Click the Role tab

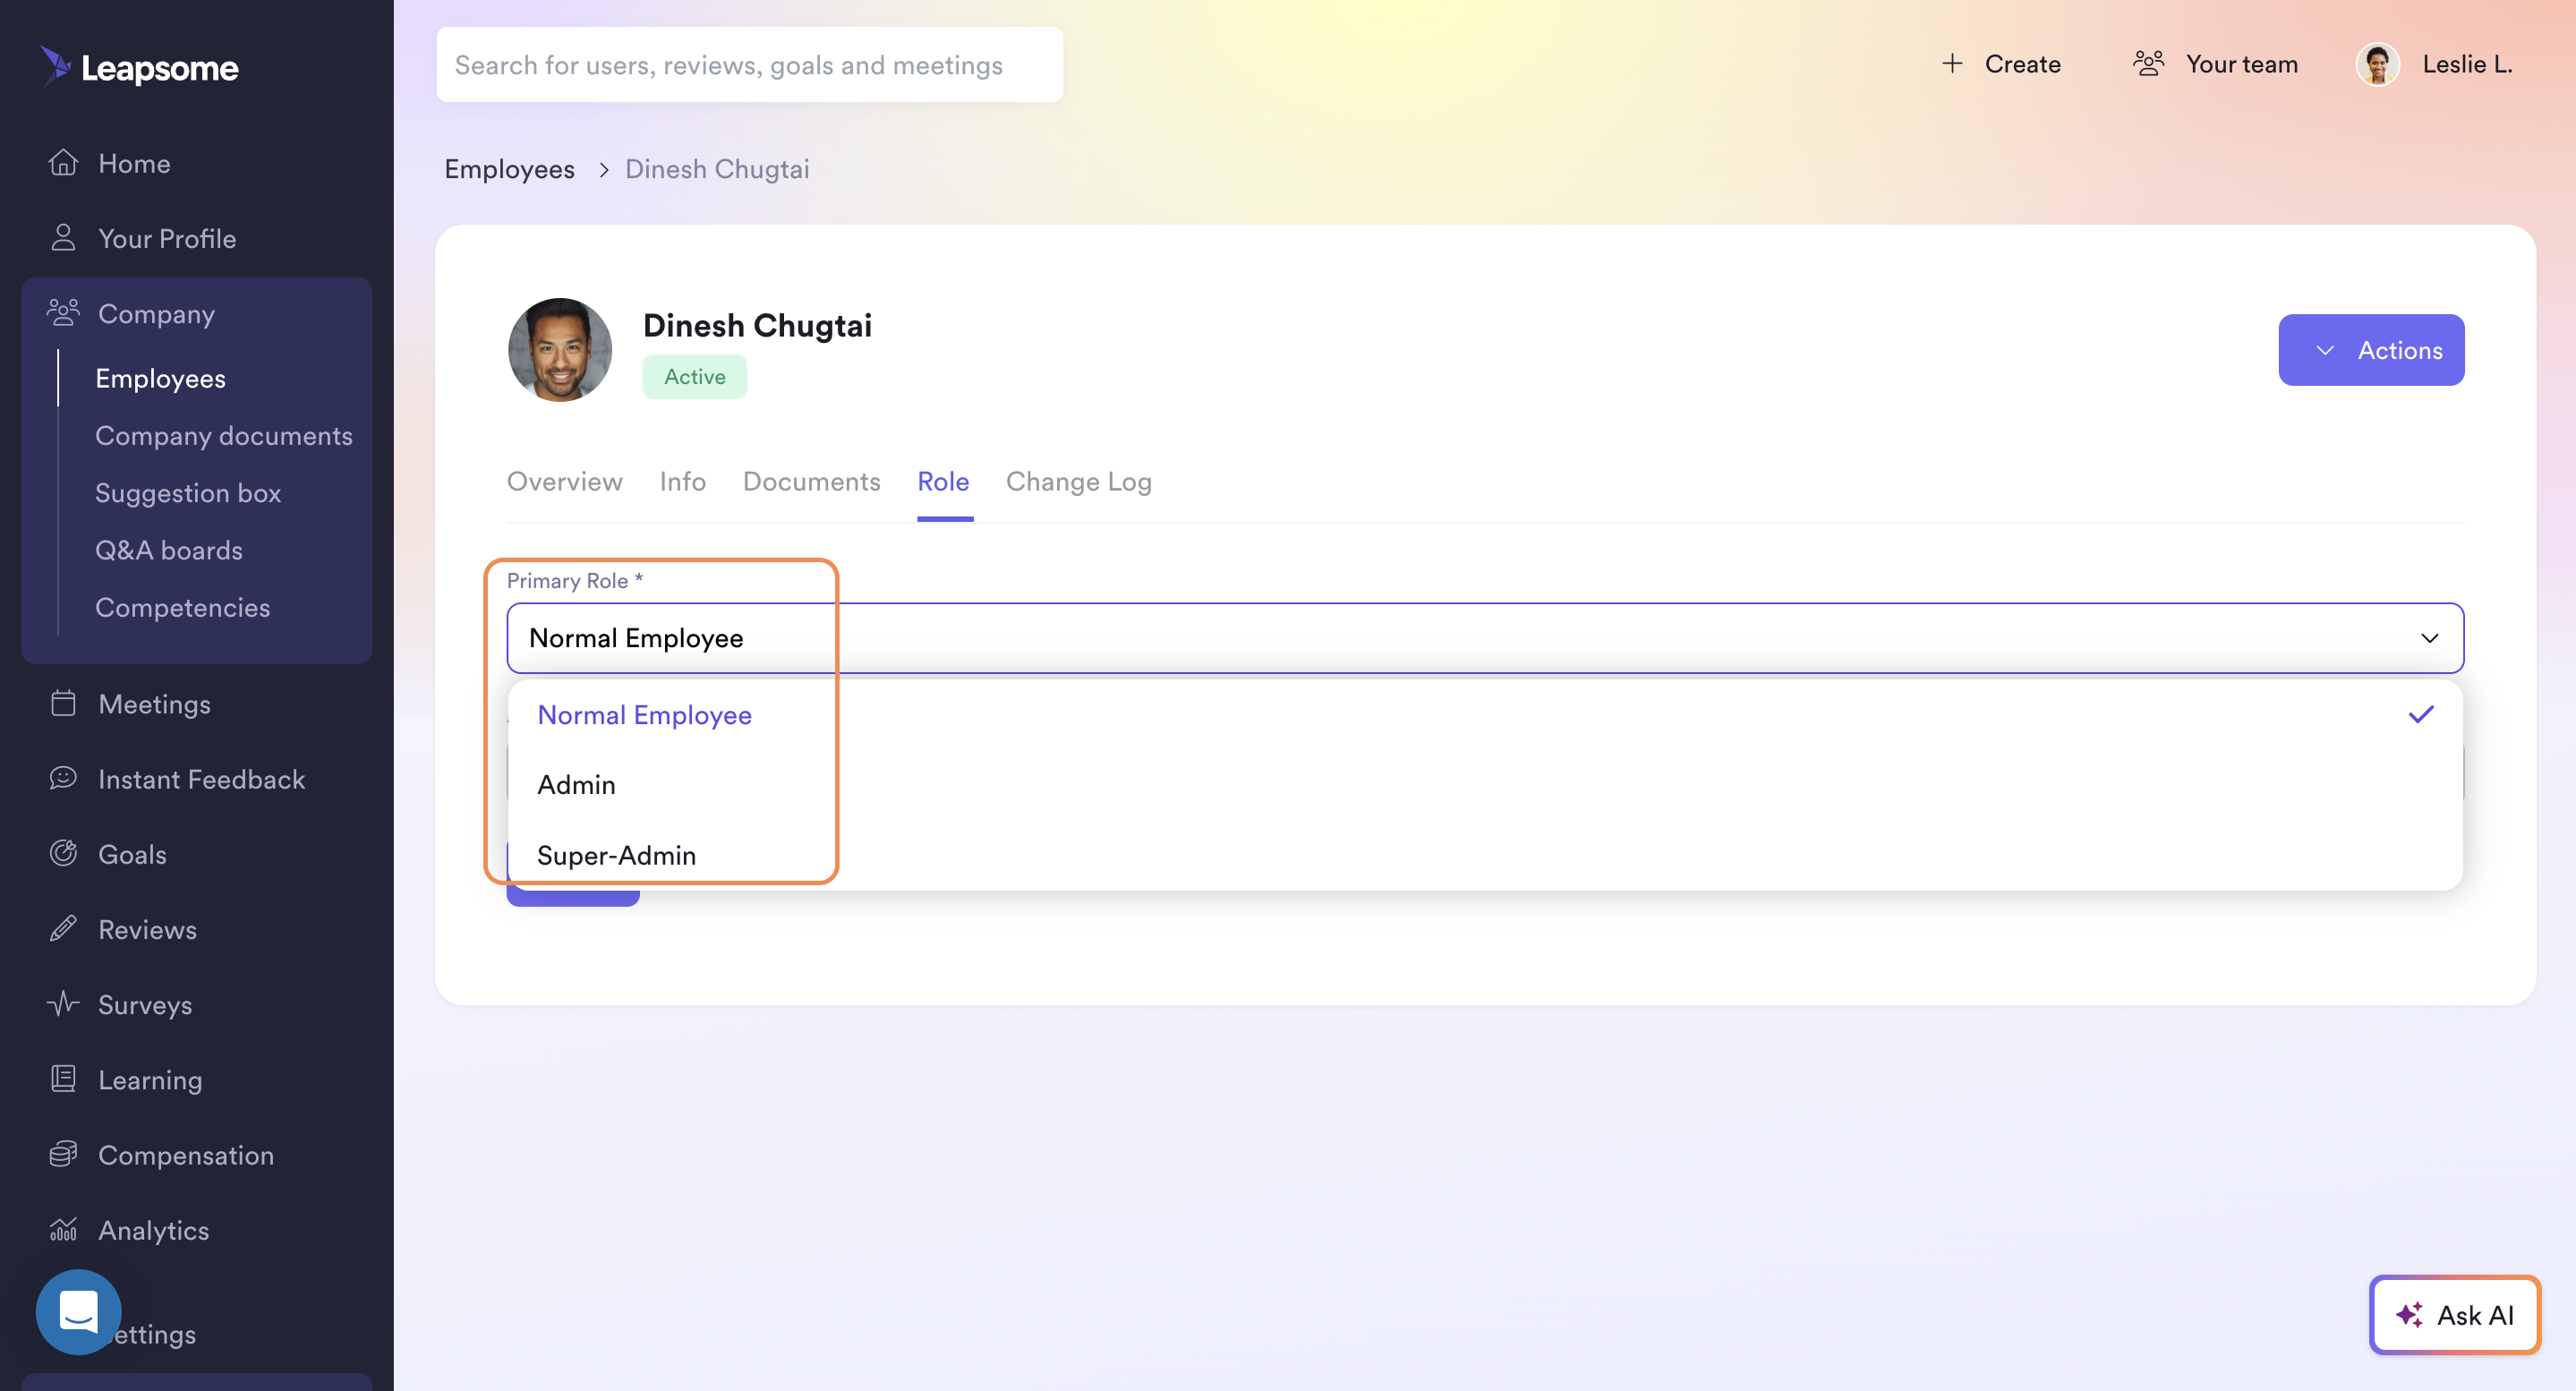pos(943,482)
